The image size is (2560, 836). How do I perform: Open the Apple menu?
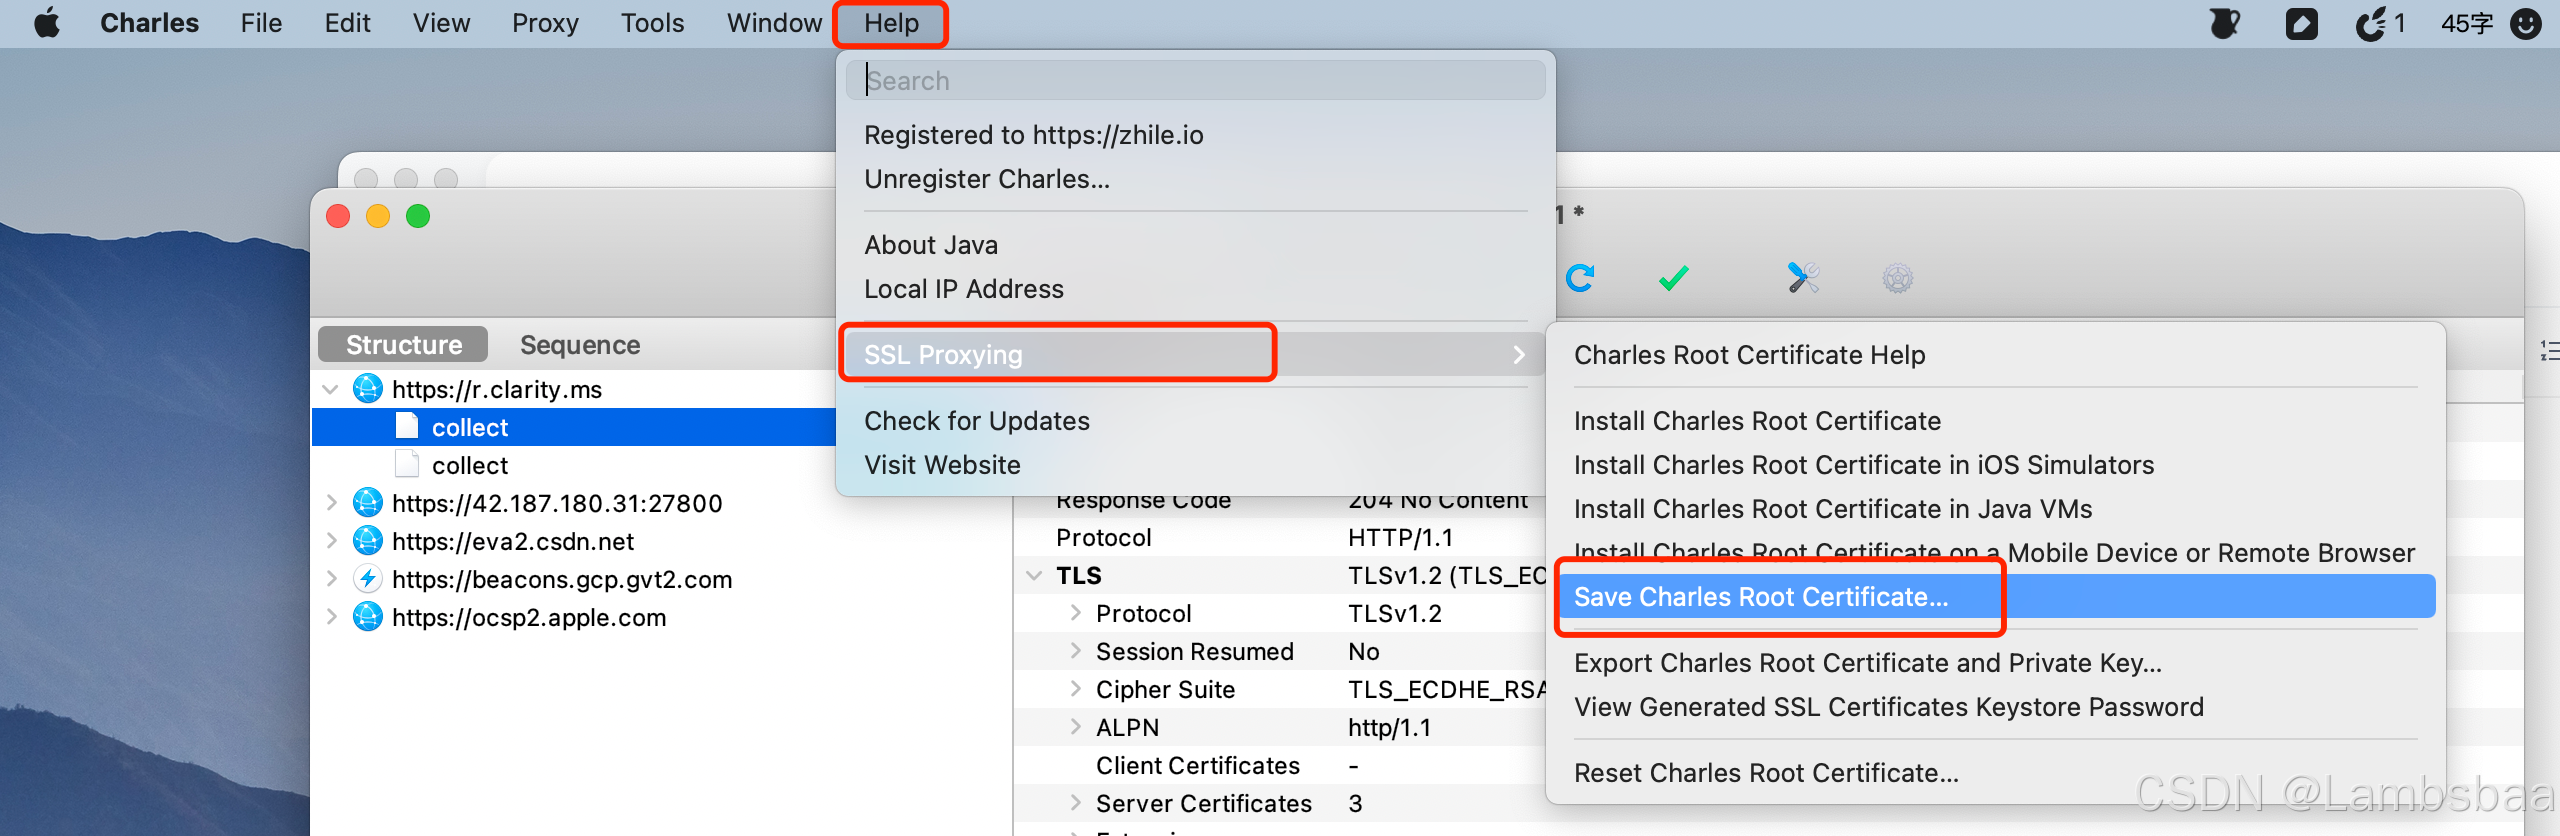46,23
